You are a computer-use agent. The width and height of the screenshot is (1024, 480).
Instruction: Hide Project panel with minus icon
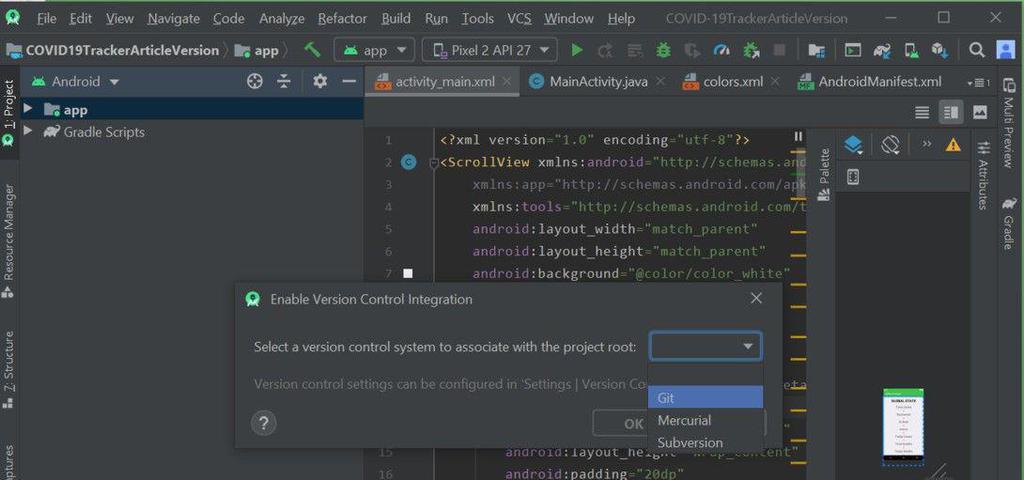pyautogui.click(x=349, y=81)
